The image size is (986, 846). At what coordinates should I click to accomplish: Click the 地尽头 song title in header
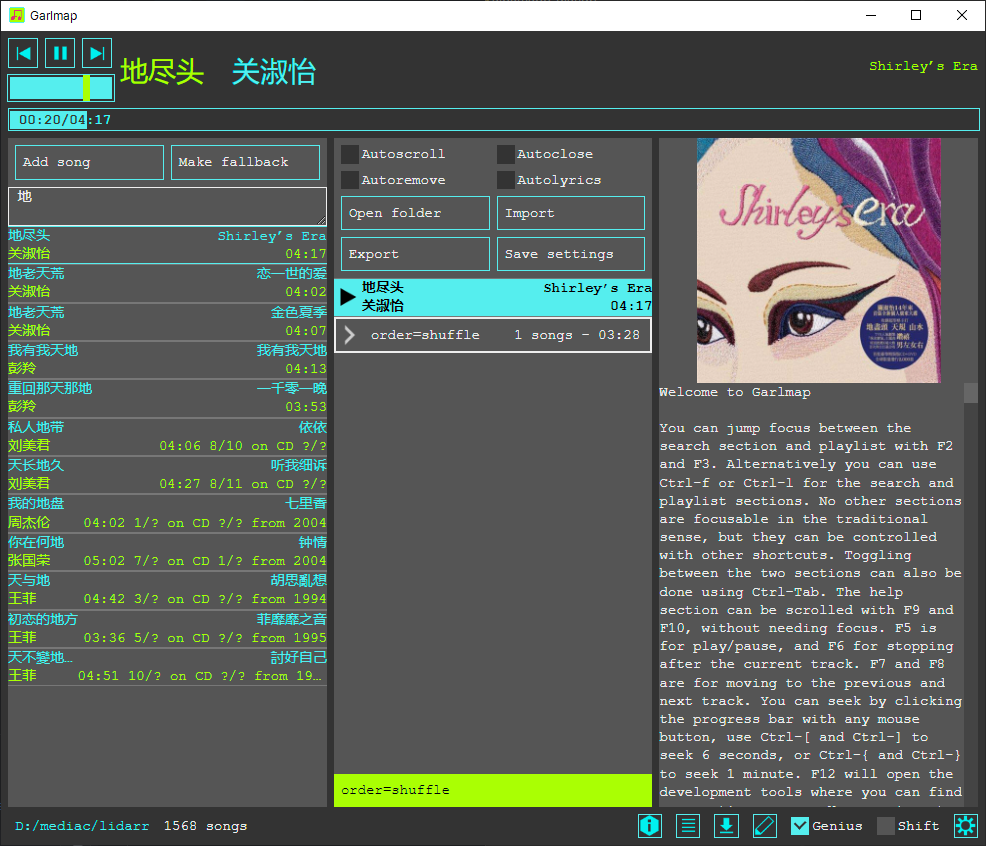162,72
